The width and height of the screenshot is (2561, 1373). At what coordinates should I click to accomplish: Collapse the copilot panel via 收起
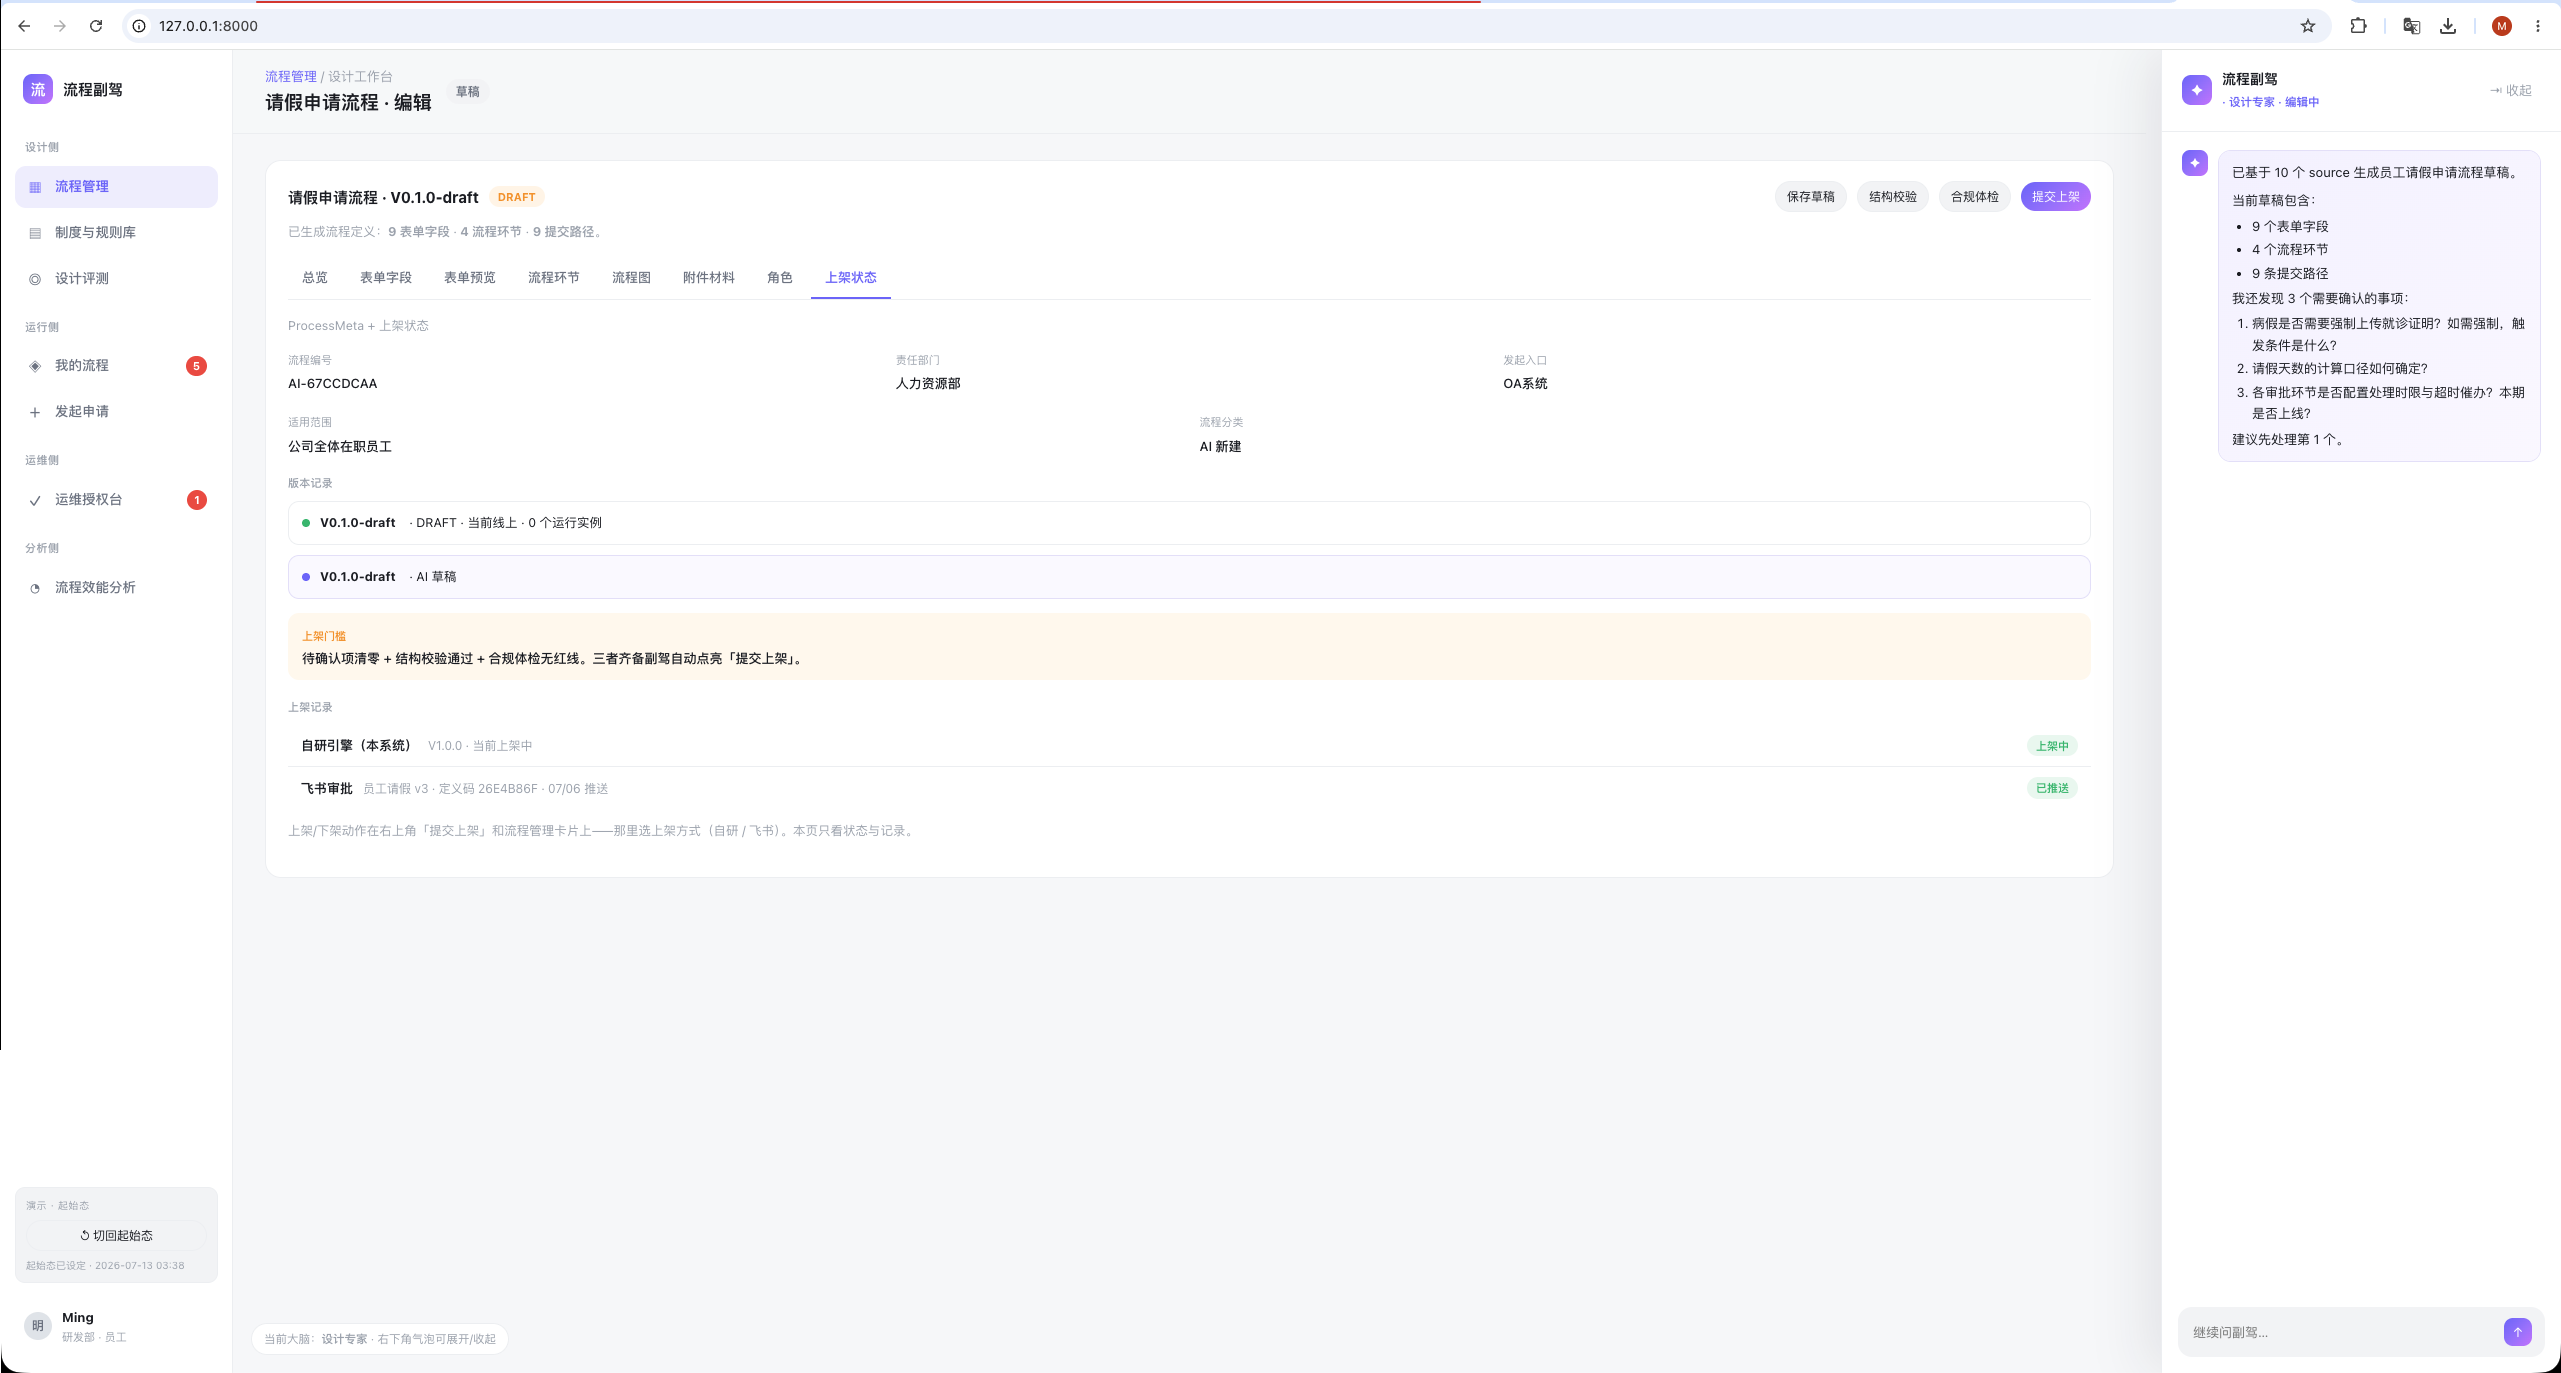point(2511,90)
